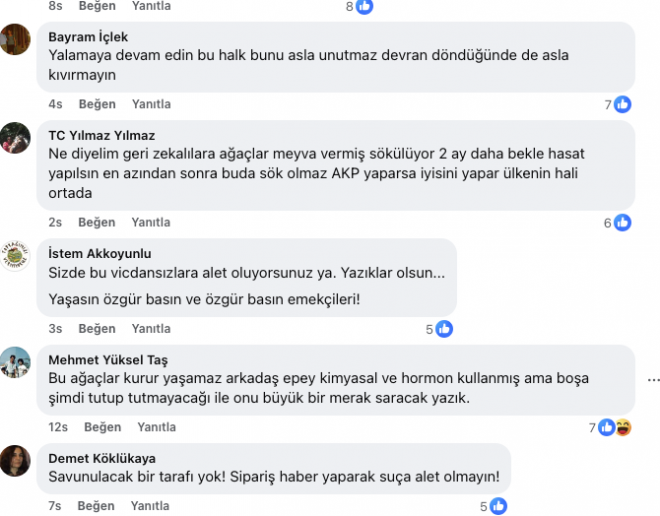Screen dimensions: 660x516
Task: Like Demet Köklükaya's comment
Action: click(97, 507)
